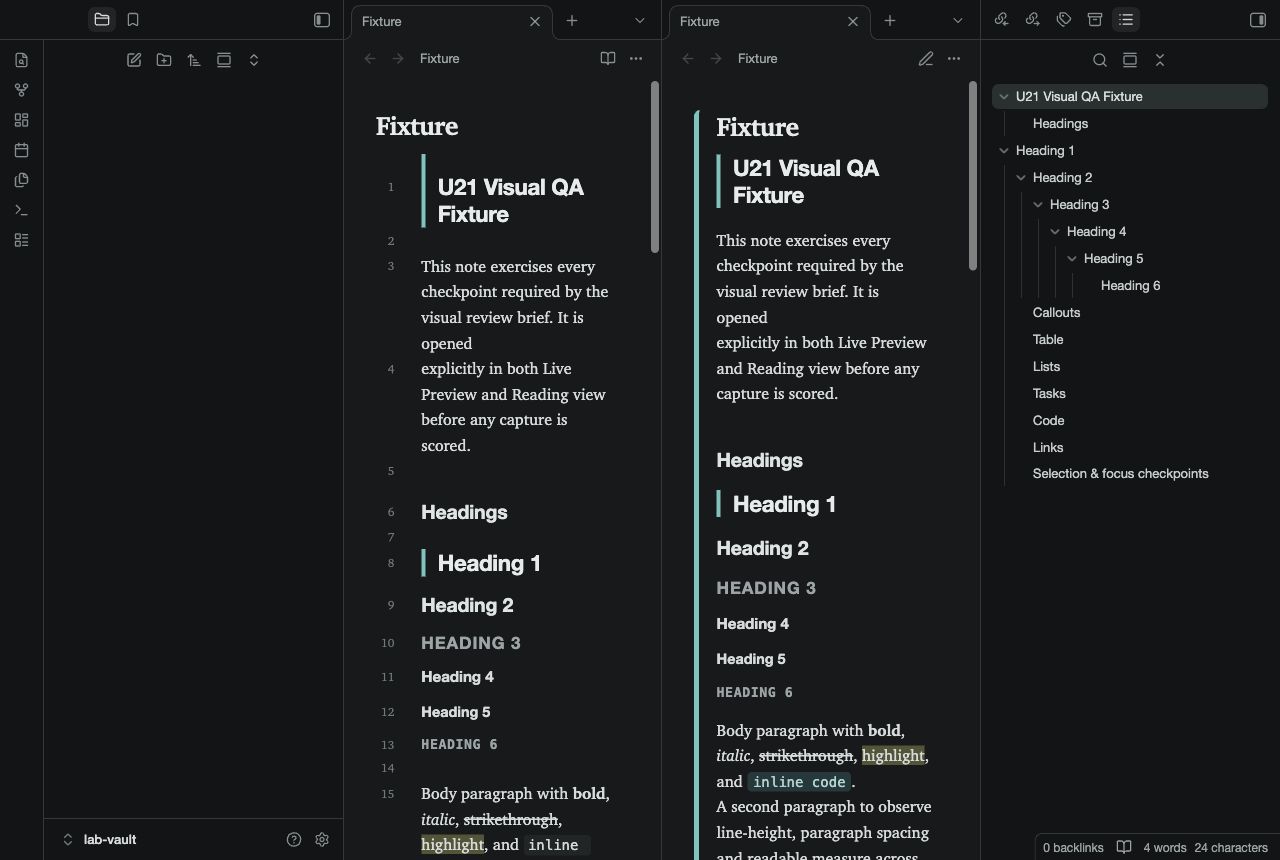Open more options in left pane

tap(636, 58)
